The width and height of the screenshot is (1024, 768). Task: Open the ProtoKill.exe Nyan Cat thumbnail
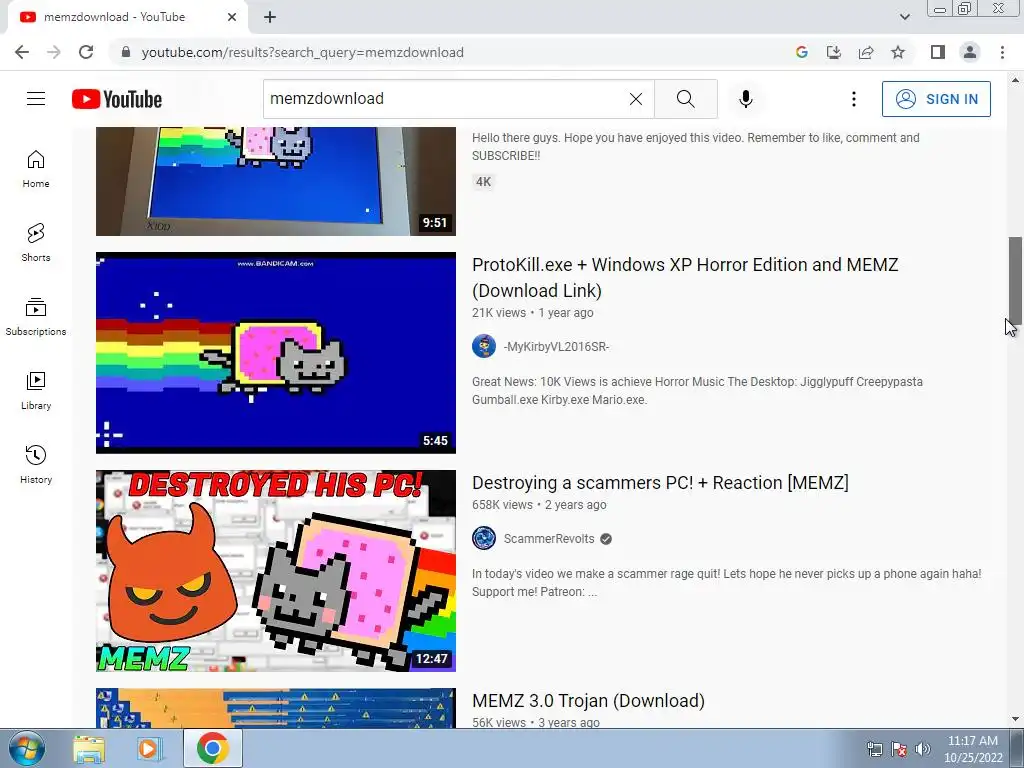(x=276, y=353)
